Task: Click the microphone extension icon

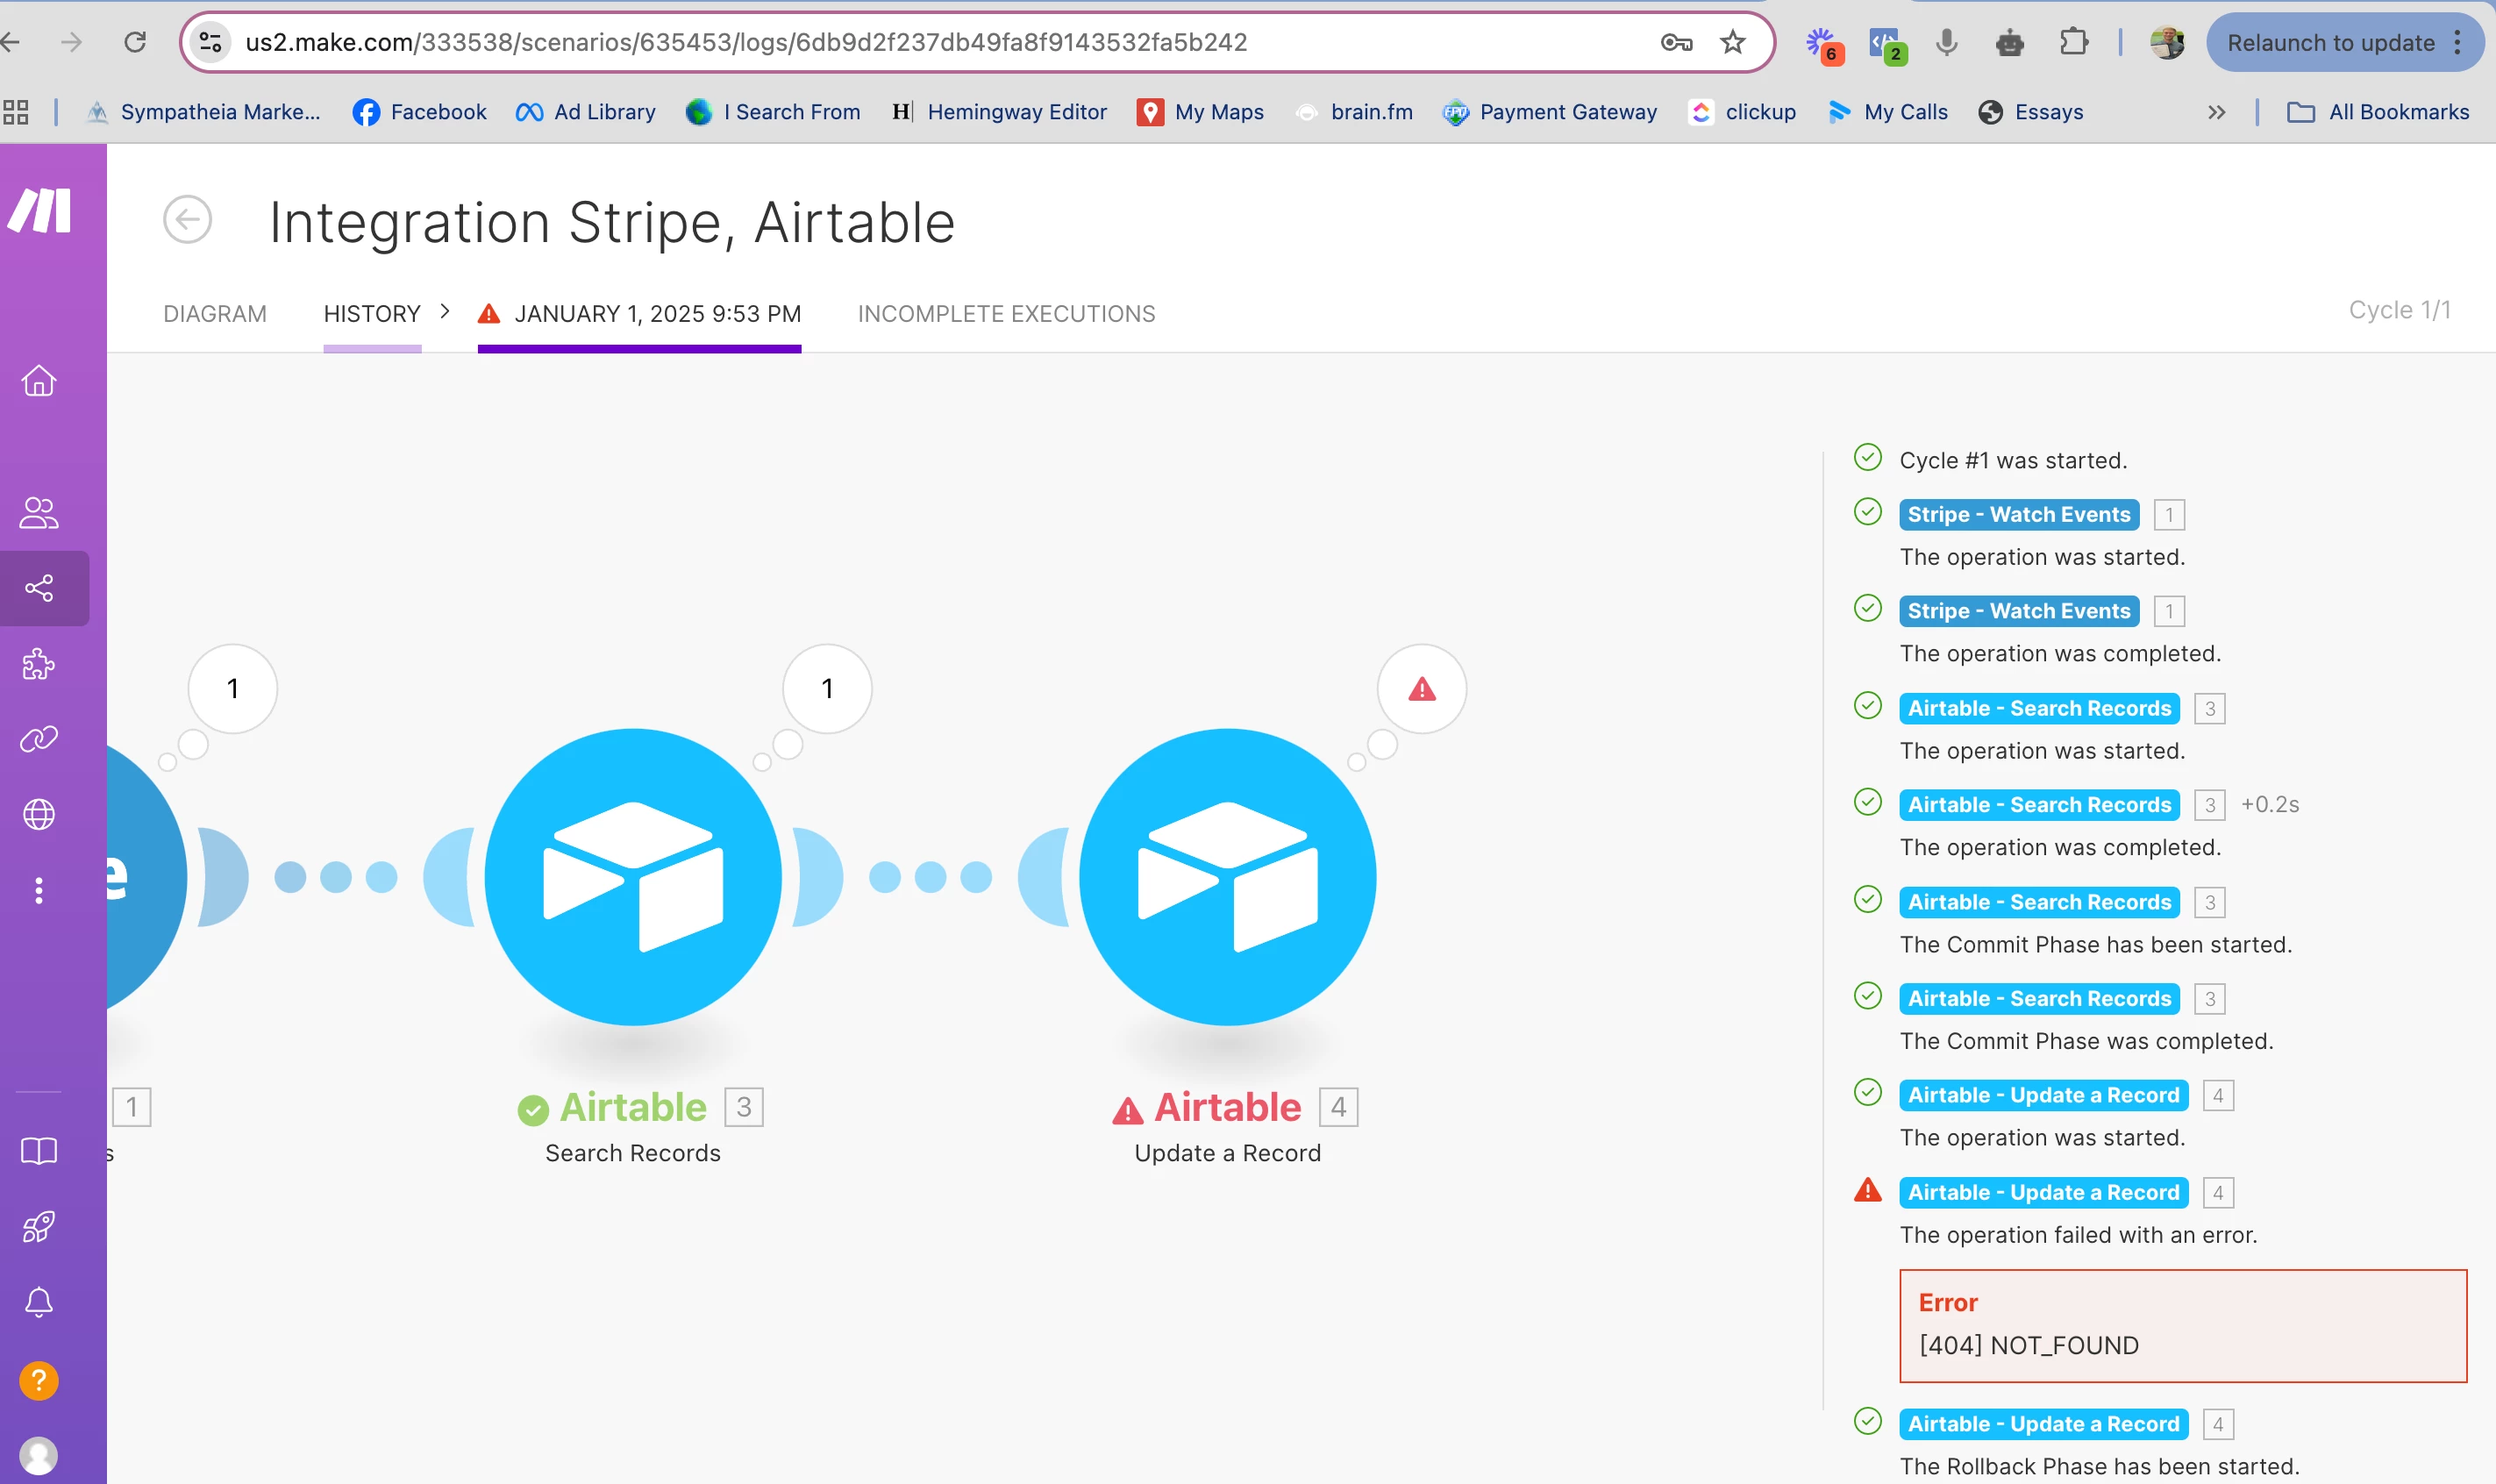Action: pyautogui.click(x=1946, y=42)
